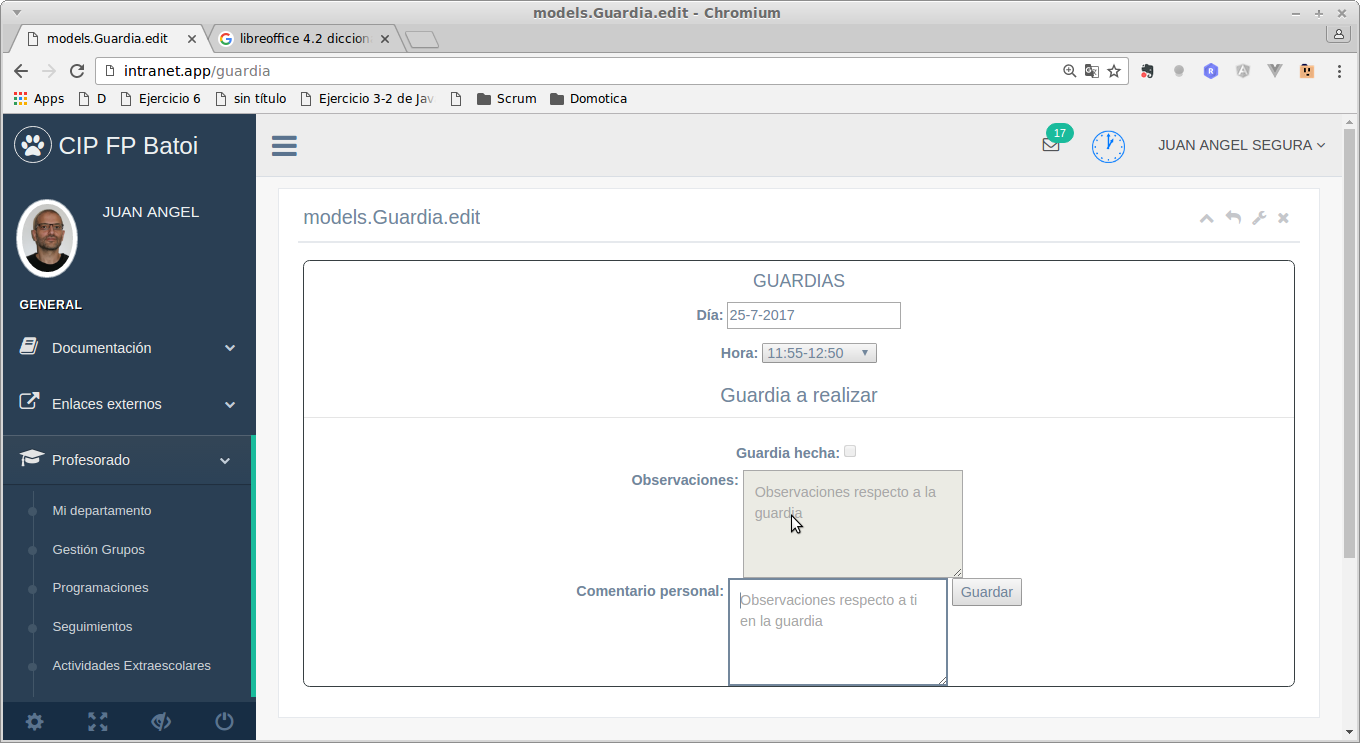The height and width of the screenshot is (743, 1360).
Task: Focus the Comentario personal textarea
Action: click(838, 632)
